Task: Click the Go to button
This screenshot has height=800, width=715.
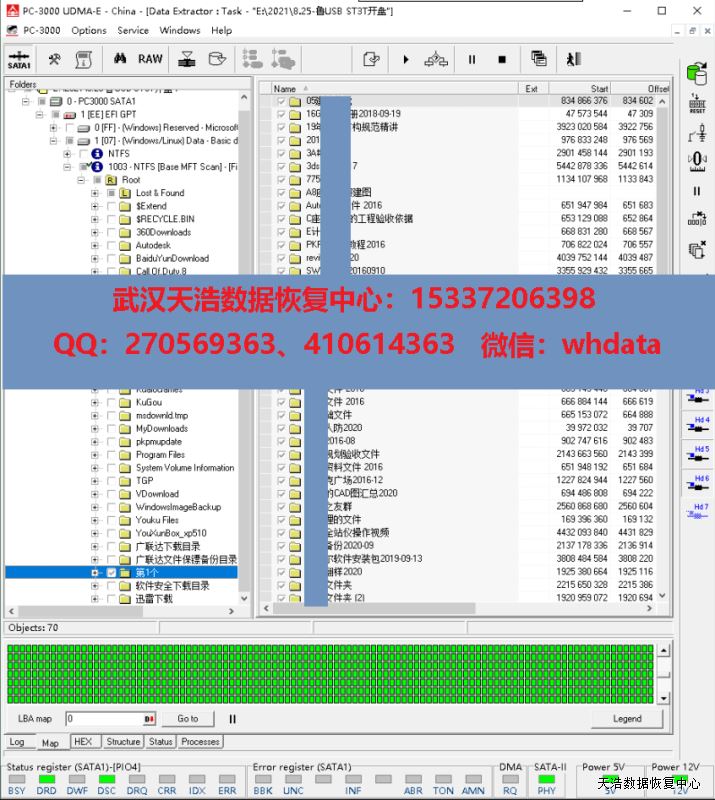Action: pyautogui.click(x=188, y=718)
